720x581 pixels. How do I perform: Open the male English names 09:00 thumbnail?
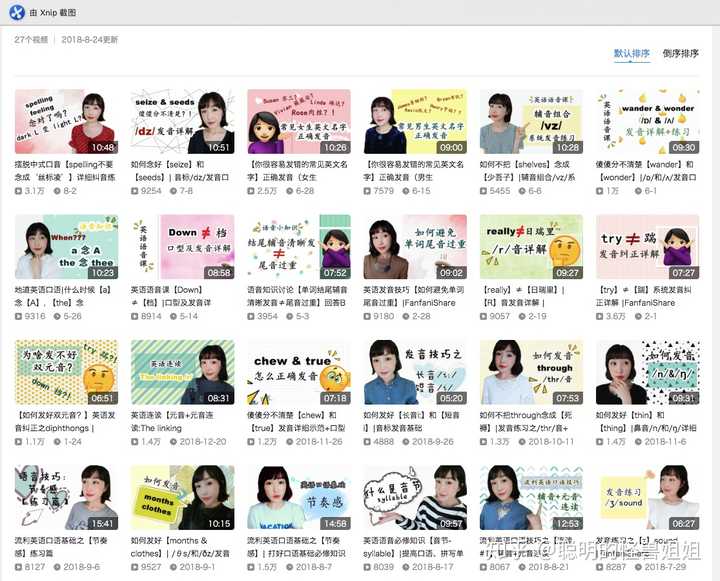(415, 122)
